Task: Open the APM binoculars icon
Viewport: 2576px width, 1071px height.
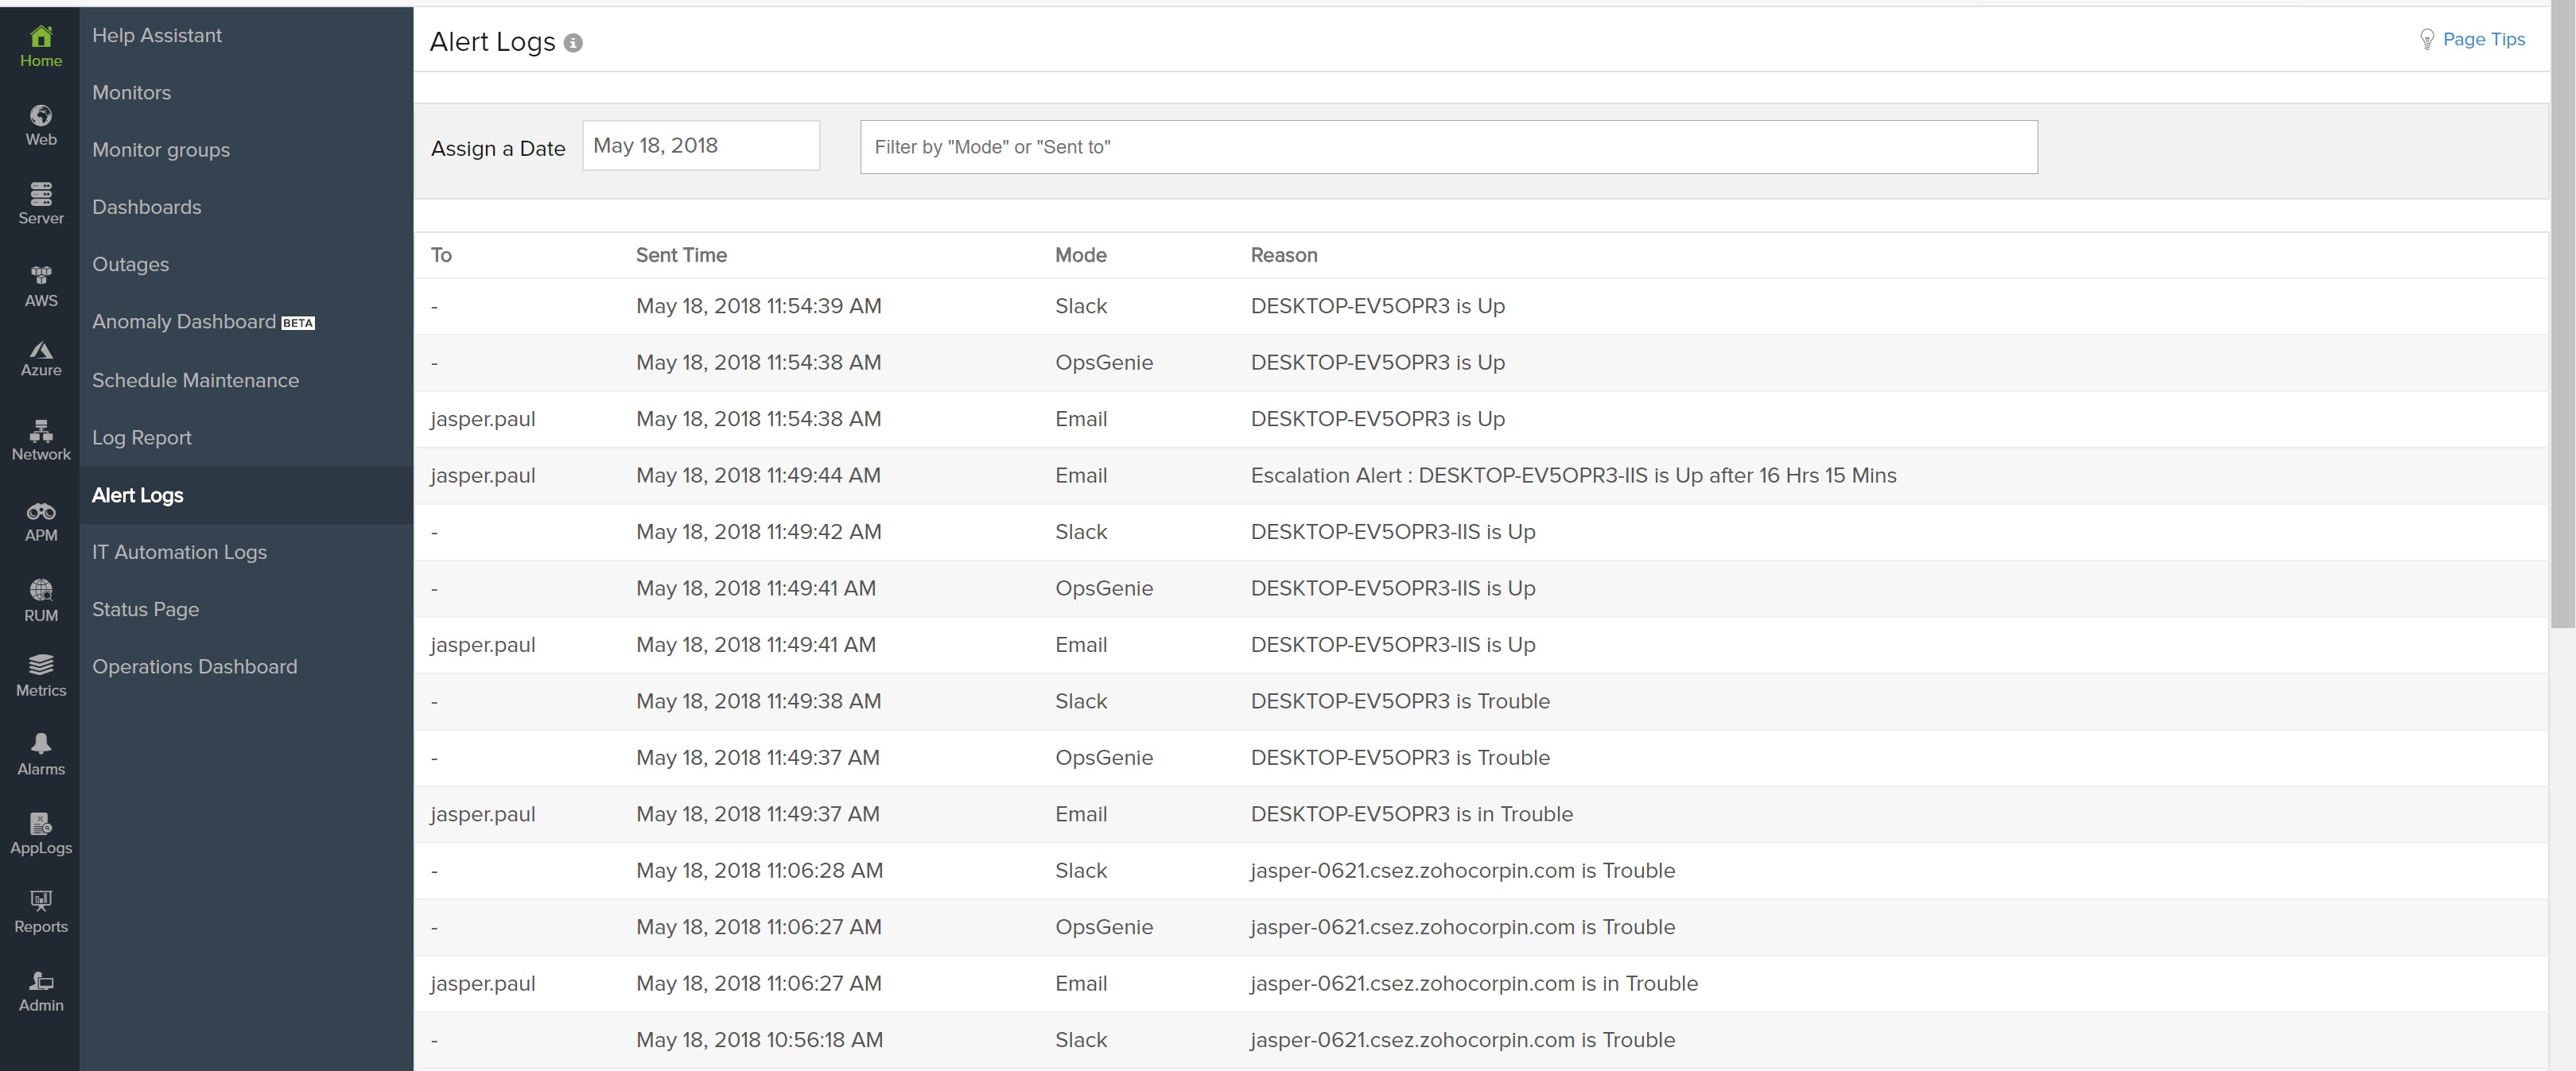Action: coord(40,521)
